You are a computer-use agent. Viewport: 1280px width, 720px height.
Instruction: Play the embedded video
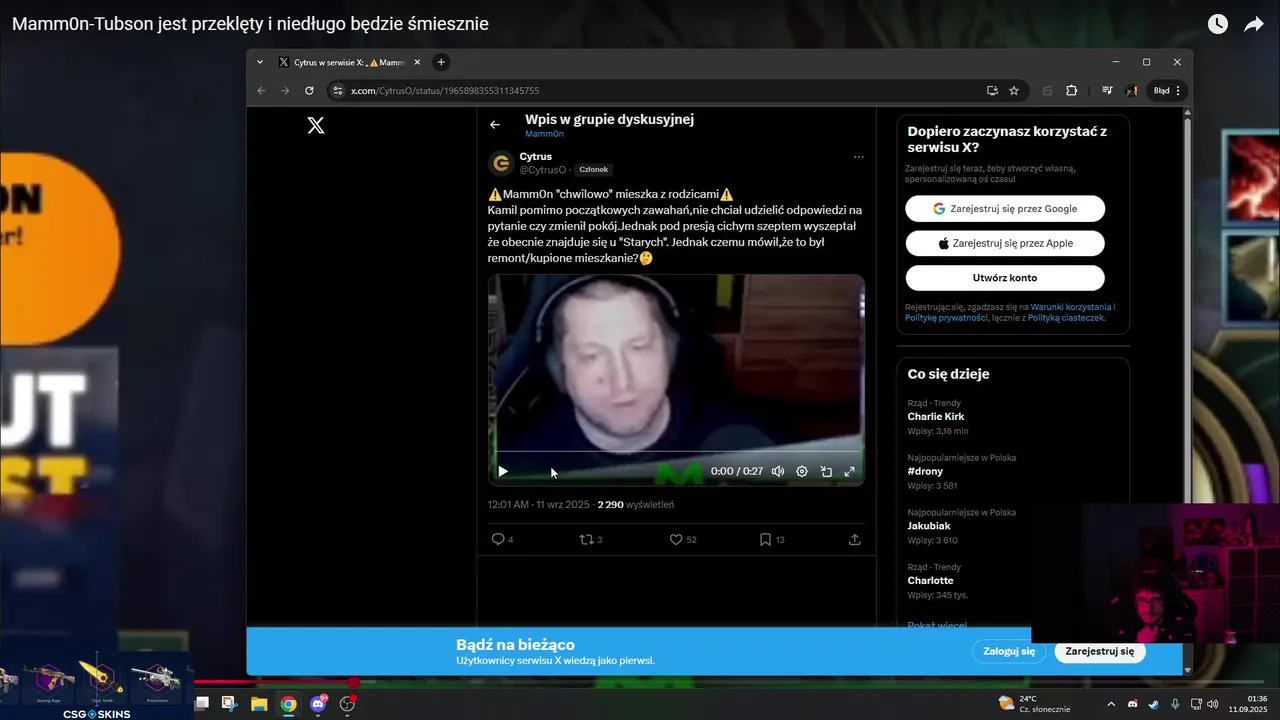[x=503, y=471]
